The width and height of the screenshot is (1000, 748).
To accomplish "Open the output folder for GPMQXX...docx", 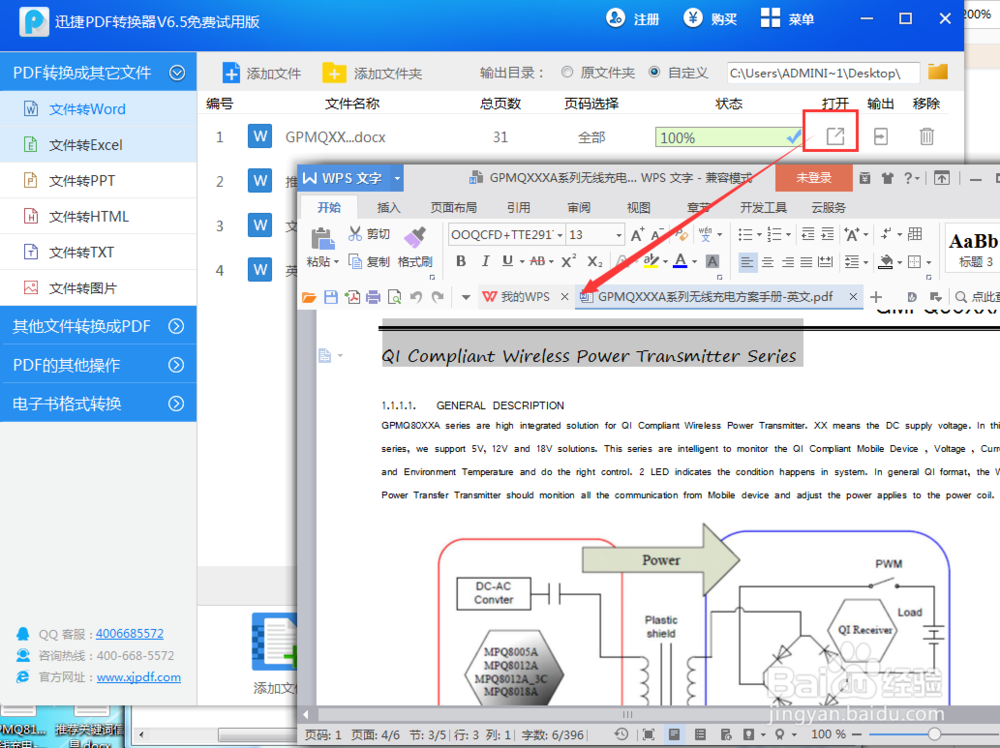I will (881, 136).
